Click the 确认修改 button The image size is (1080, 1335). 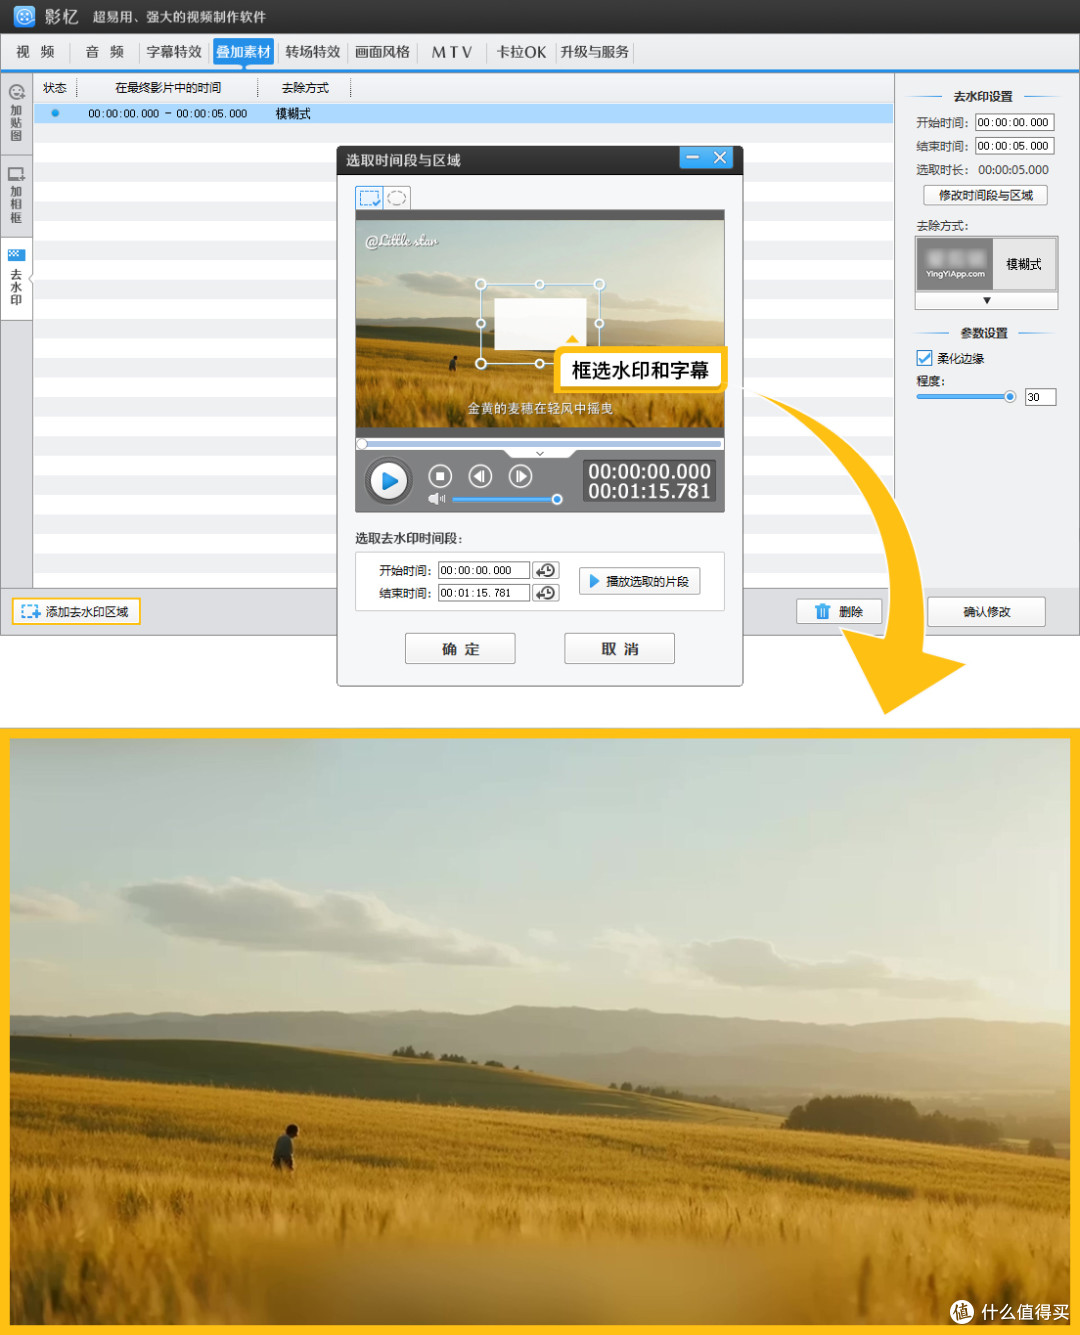pos(986,611)
